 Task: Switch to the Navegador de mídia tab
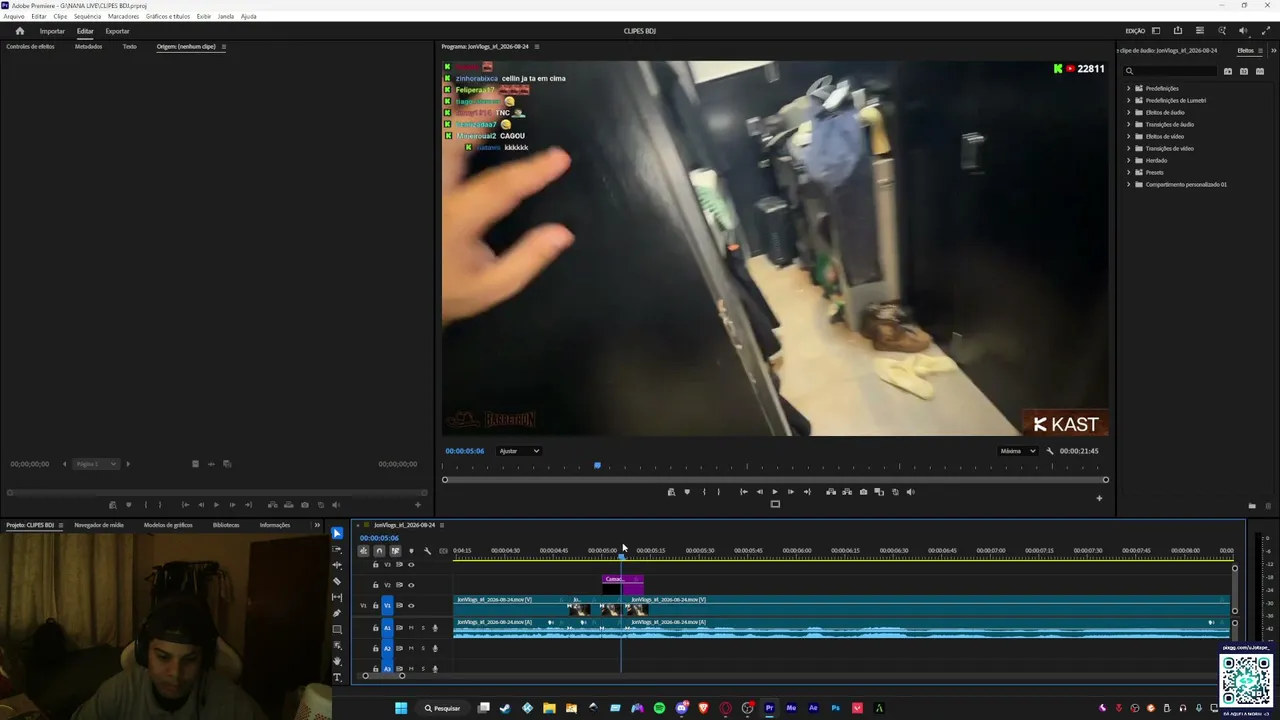tap(99, 525)
